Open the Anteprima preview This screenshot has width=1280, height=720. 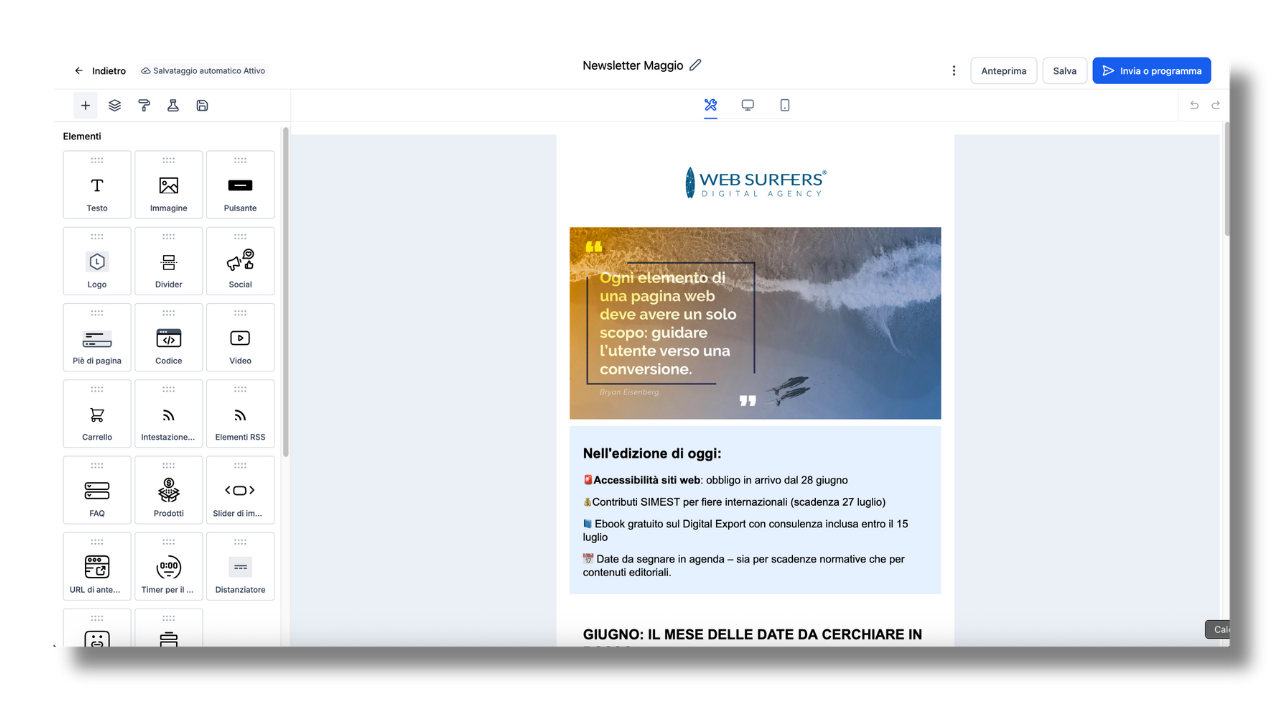coord(1003,71)
